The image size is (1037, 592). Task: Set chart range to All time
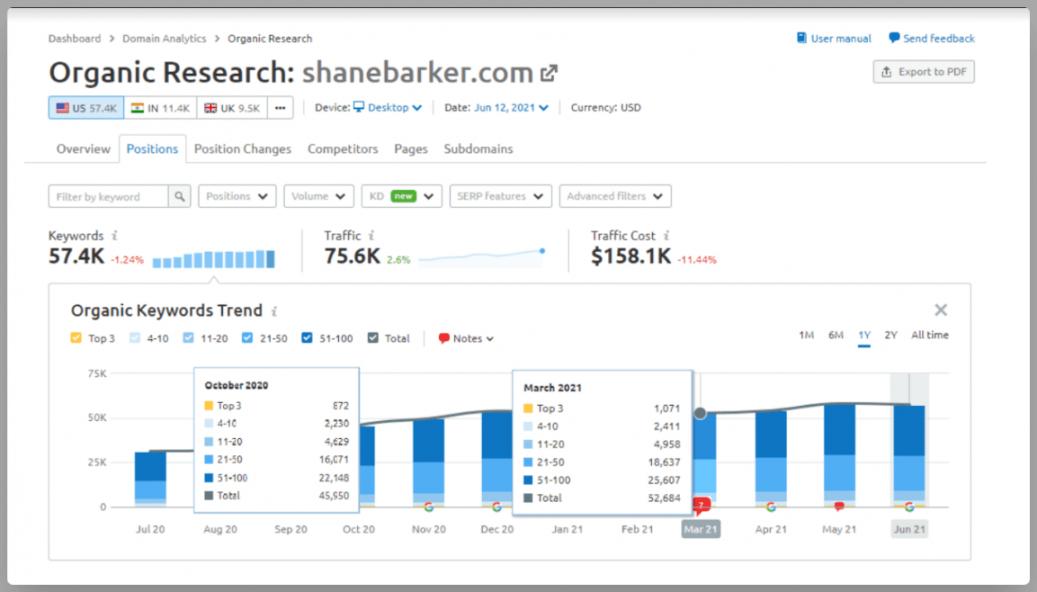930,335
